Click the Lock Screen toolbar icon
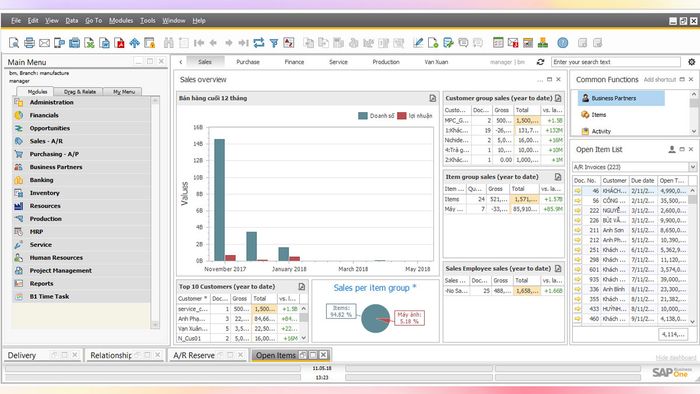The image size is (700, 394). pos(150,43)
